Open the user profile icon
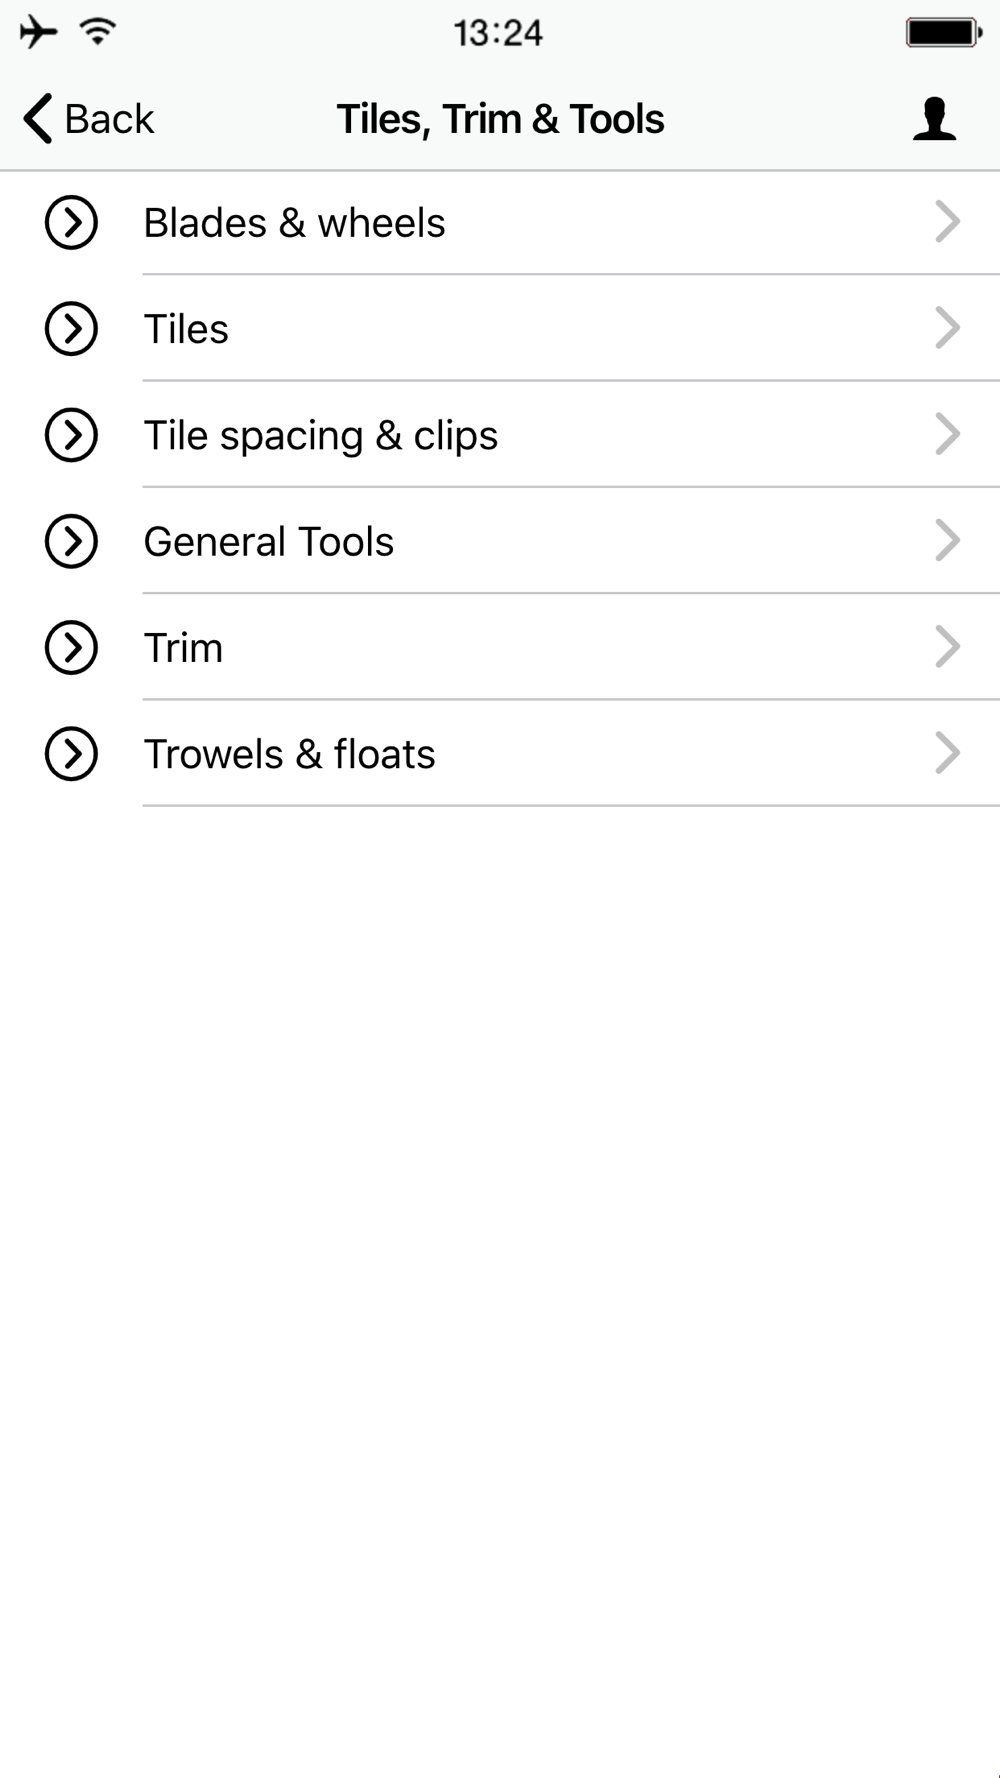The height and width of the screenshot is (1778, 1000). pos(934,119)
